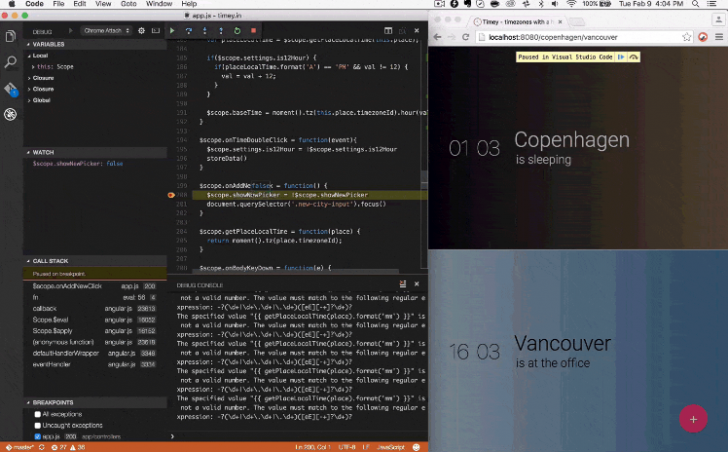Click the UTF-8 encoding indicator
This screenshot has width=728, height=452.
[x=347, y=447]
